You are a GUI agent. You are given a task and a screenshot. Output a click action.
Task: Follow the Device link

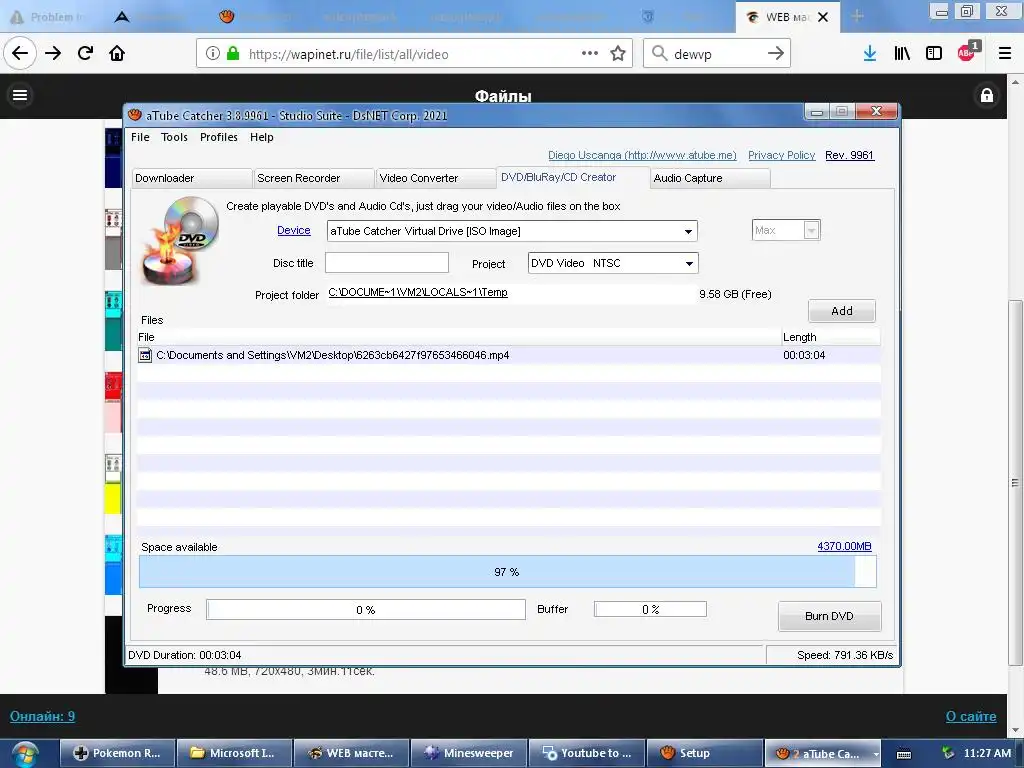pyautogui.click(x=294, y=231)
